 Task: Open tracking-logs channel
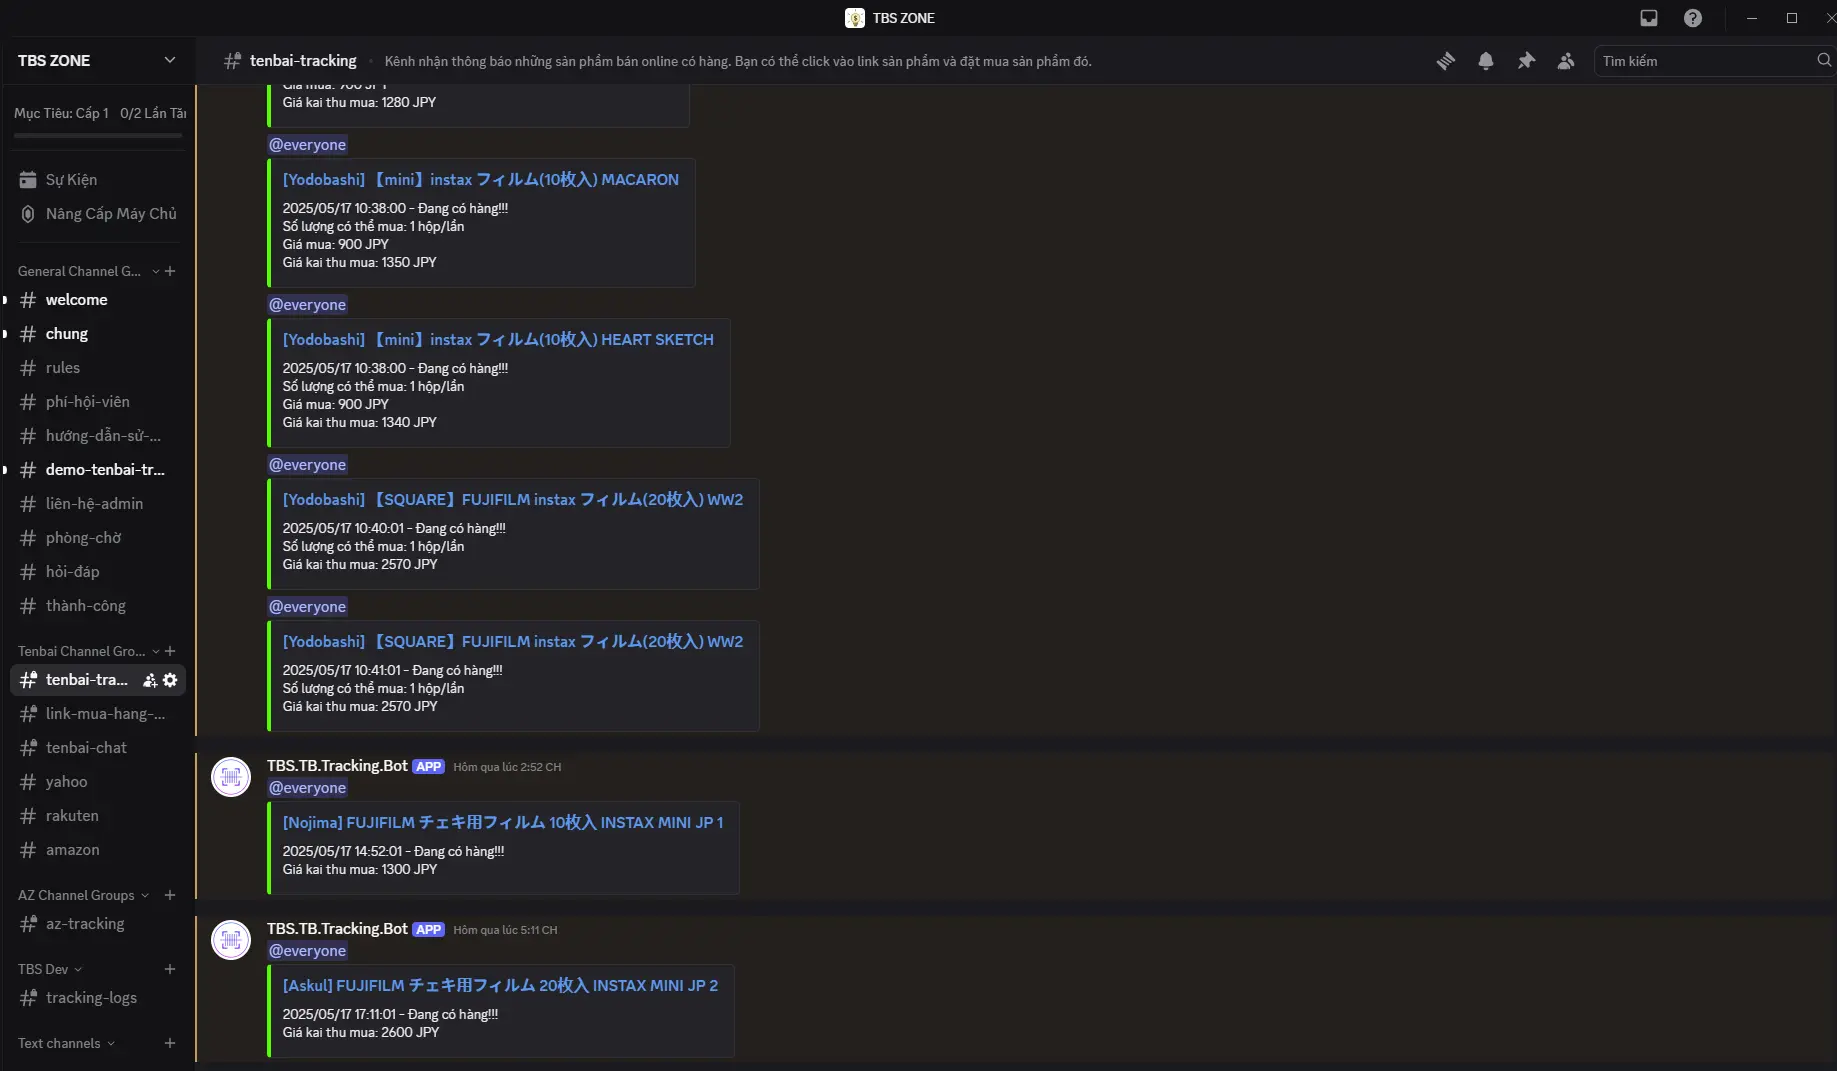click(x=98, y=998)
